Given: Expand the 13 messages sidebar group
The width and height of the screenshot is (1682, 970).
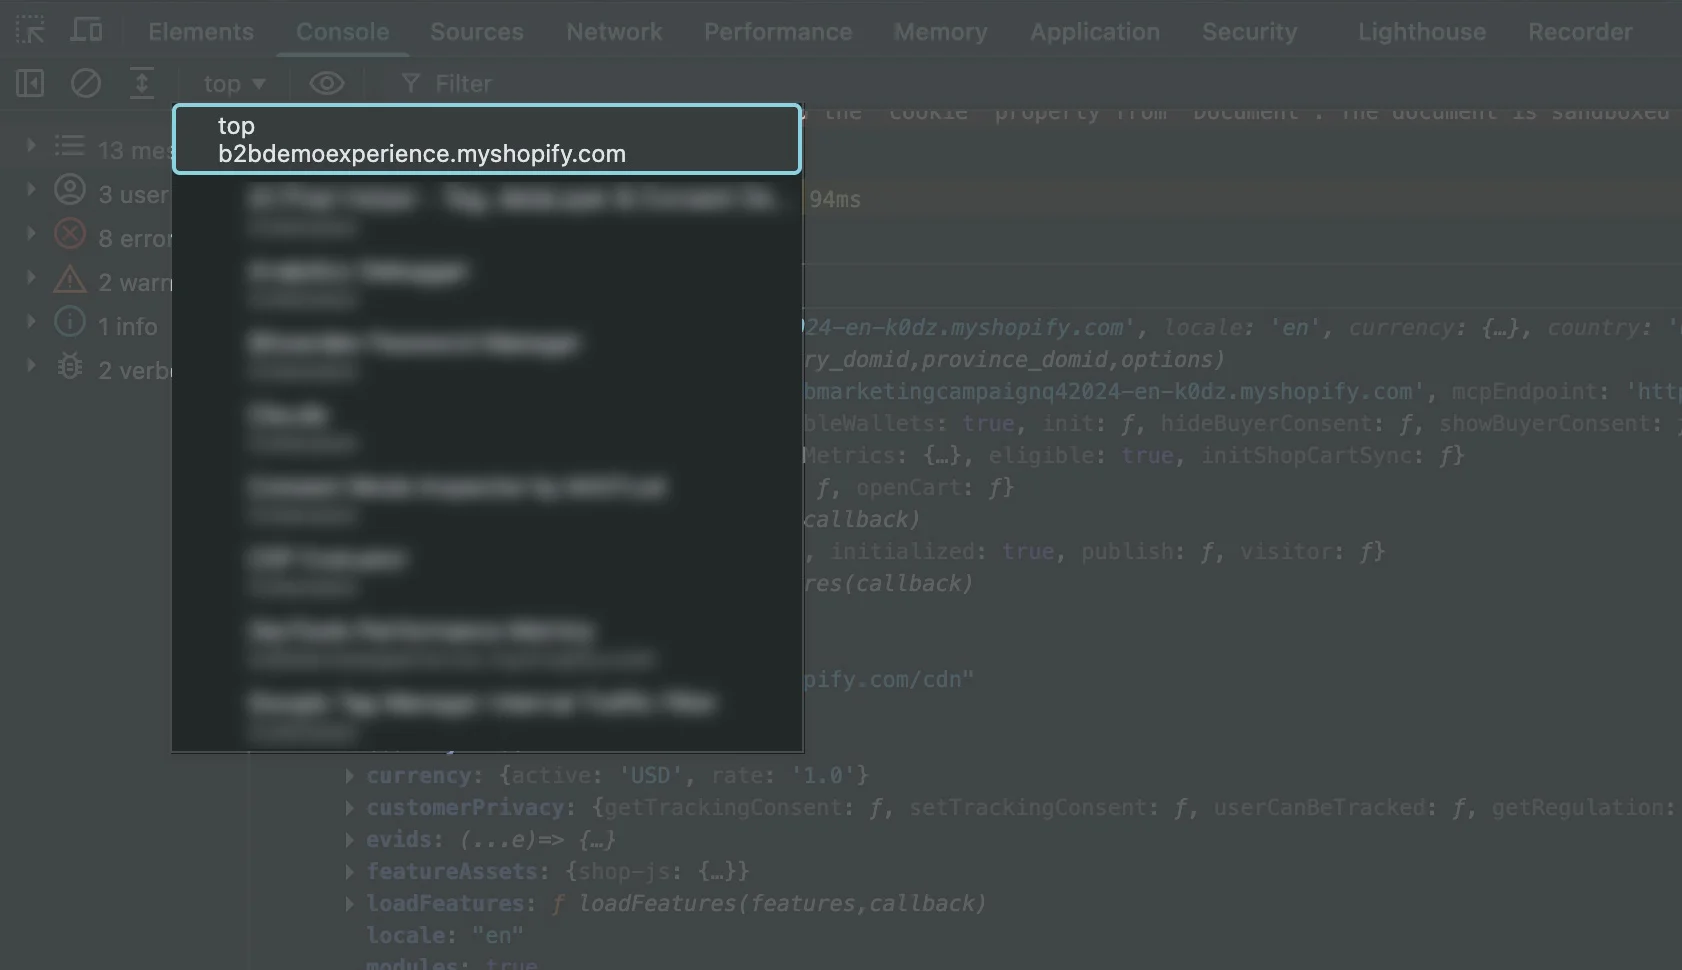Looking at the screenshot, I should click(x=31, y=146).
